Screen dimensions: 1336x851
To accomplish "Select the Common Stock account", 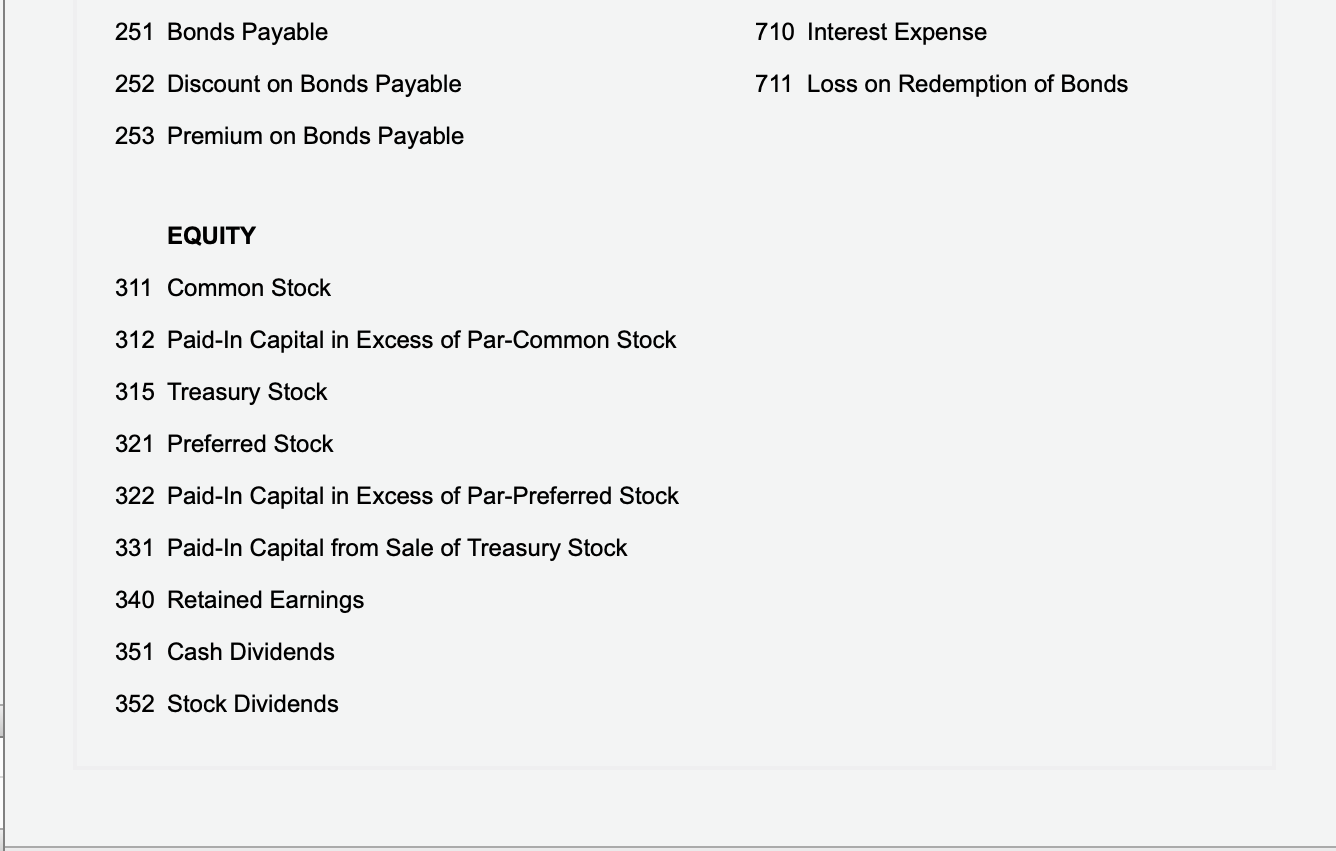I will pyautogui.click(x=249, y=288).
